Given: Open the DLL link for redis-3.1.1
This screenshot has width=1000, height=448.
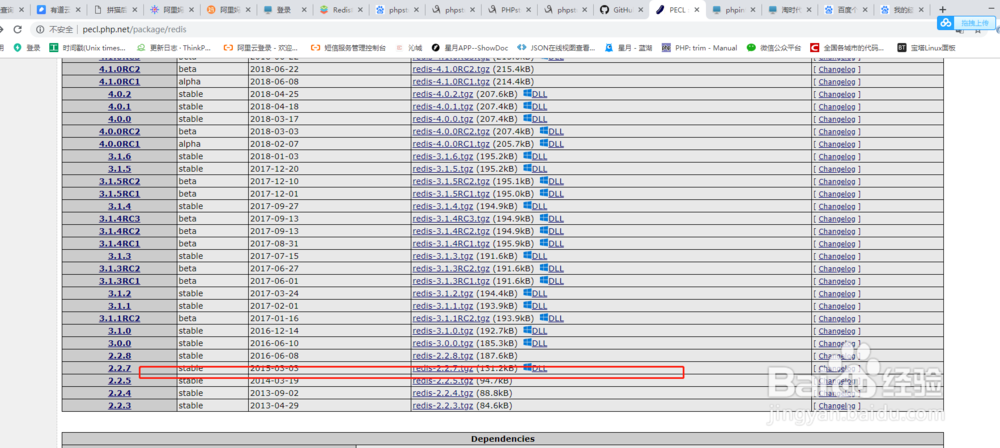Looking at the screenshot, I should pos(540,306).
